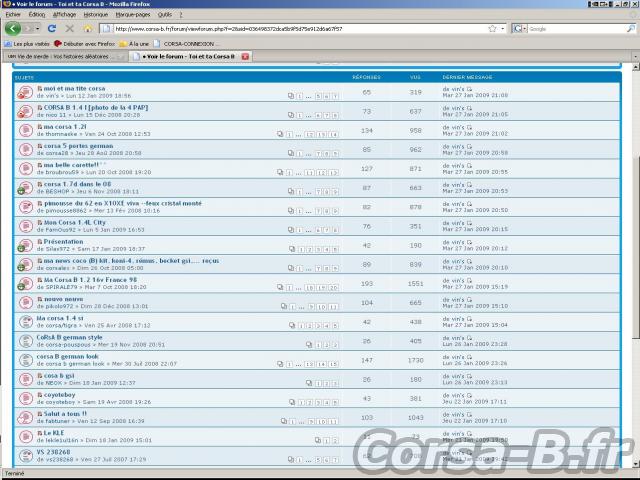Jump to last post icon in 'coyoteboy' row
This screenshot has height=480, width=640.
pyautogui.click(x=469, y=395)
